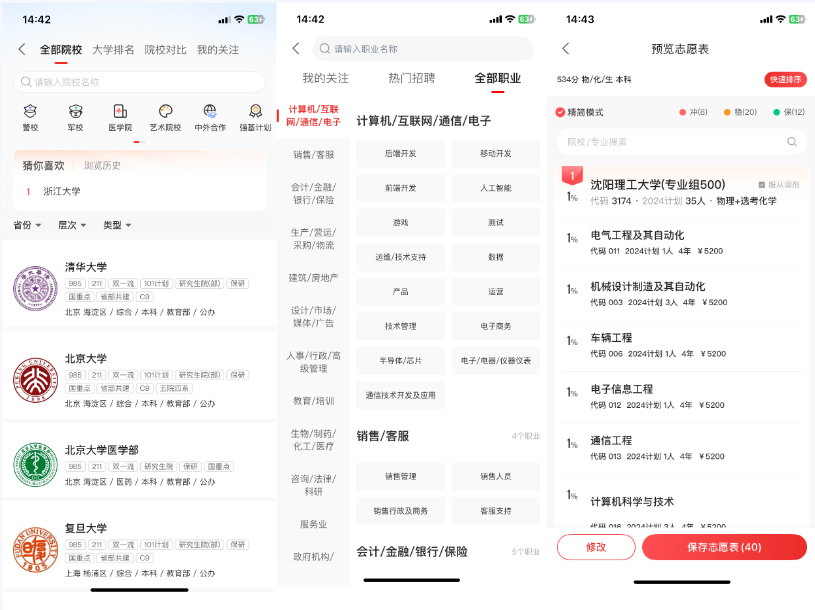This screenshot has width=815, height=610.
Task: Expand the 层次 dropdown filter
Action: coord(72,225)
